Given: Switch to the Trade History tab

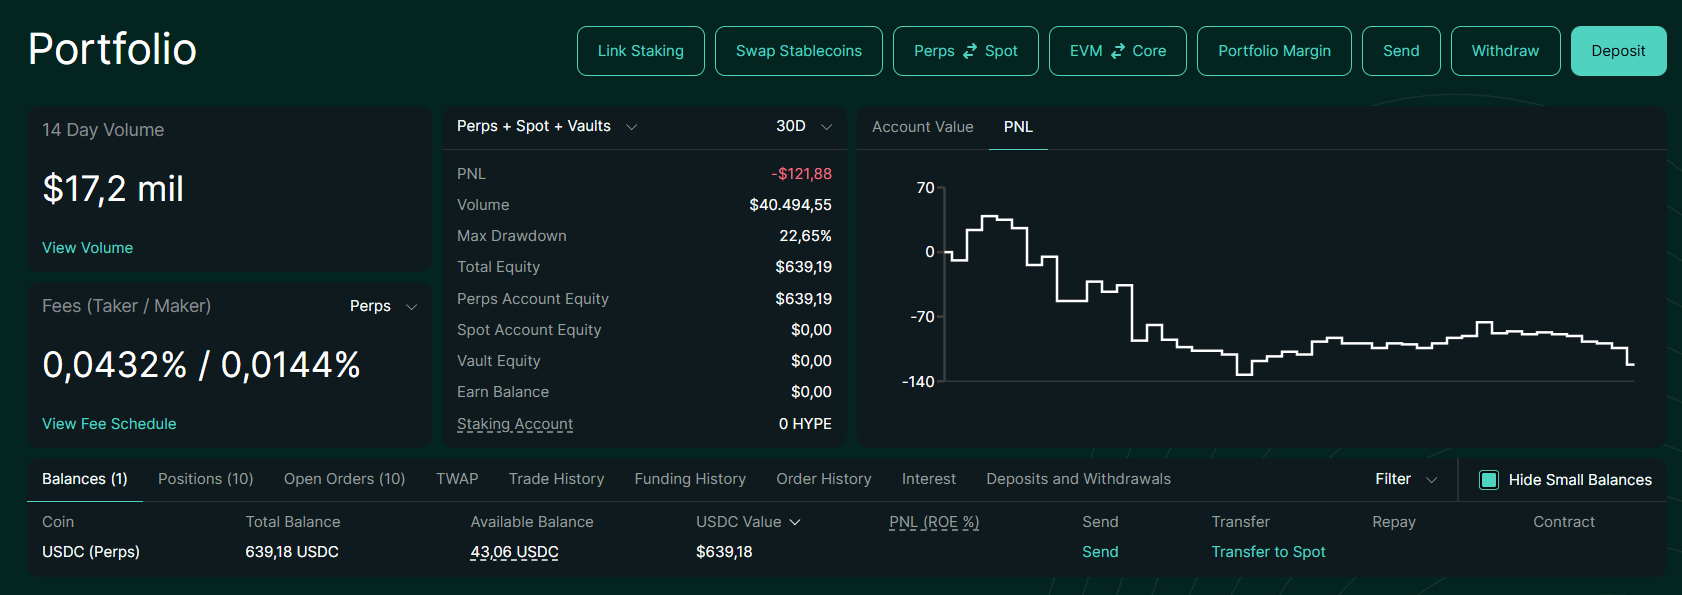Looking at the screenshot, I should click(556, 479).
